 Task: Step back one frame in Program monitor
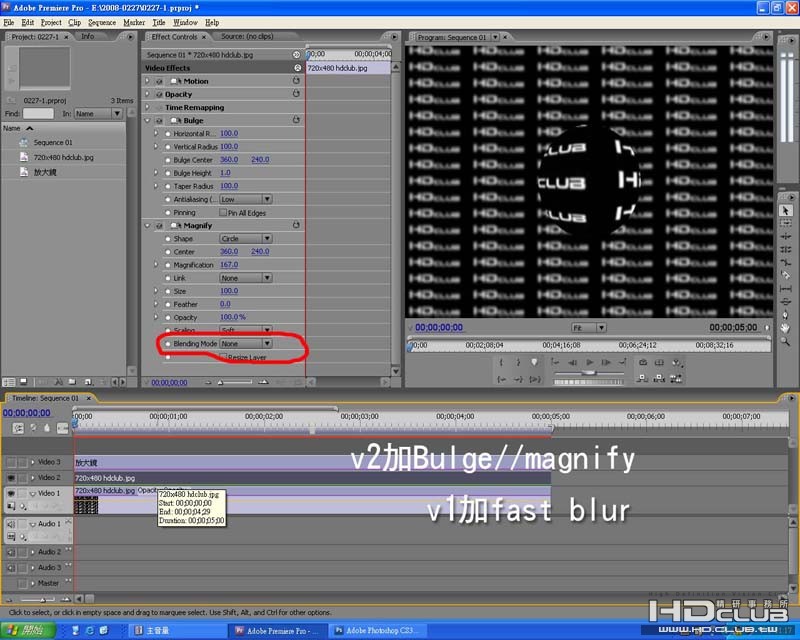[x=572, y=362]
